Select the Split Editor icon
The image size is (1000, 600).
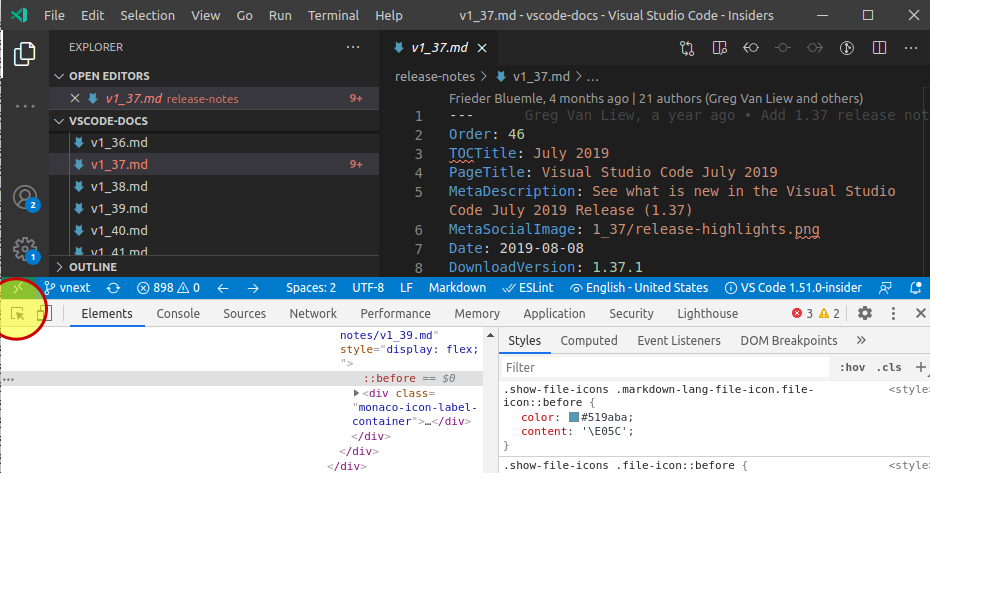pyautogui.click(x=880, y=47)
